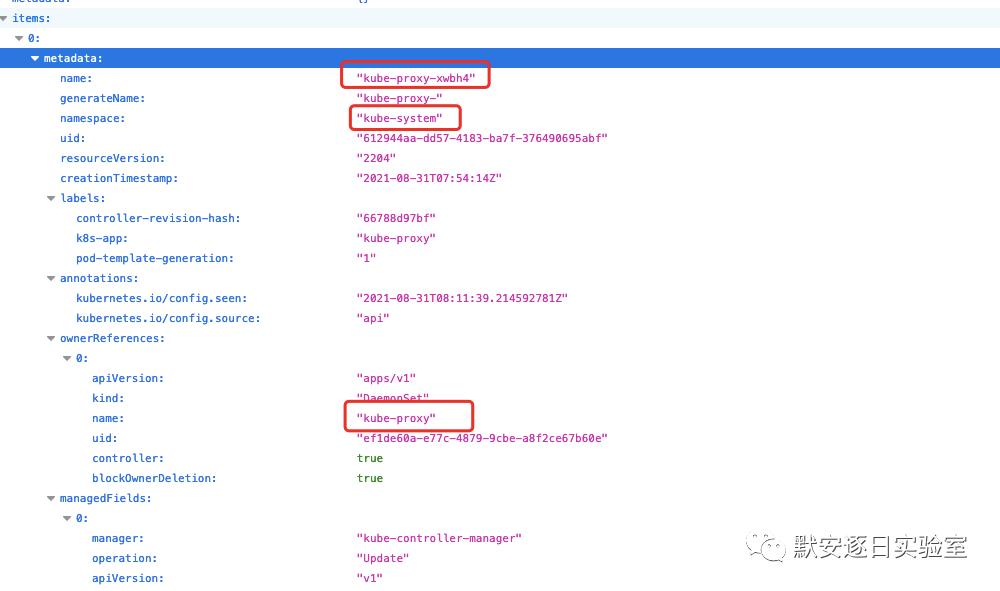Click the k8s-app value "kube-proxy"
The width and height of the screenshot is (1000, 591).
point(396,238)
